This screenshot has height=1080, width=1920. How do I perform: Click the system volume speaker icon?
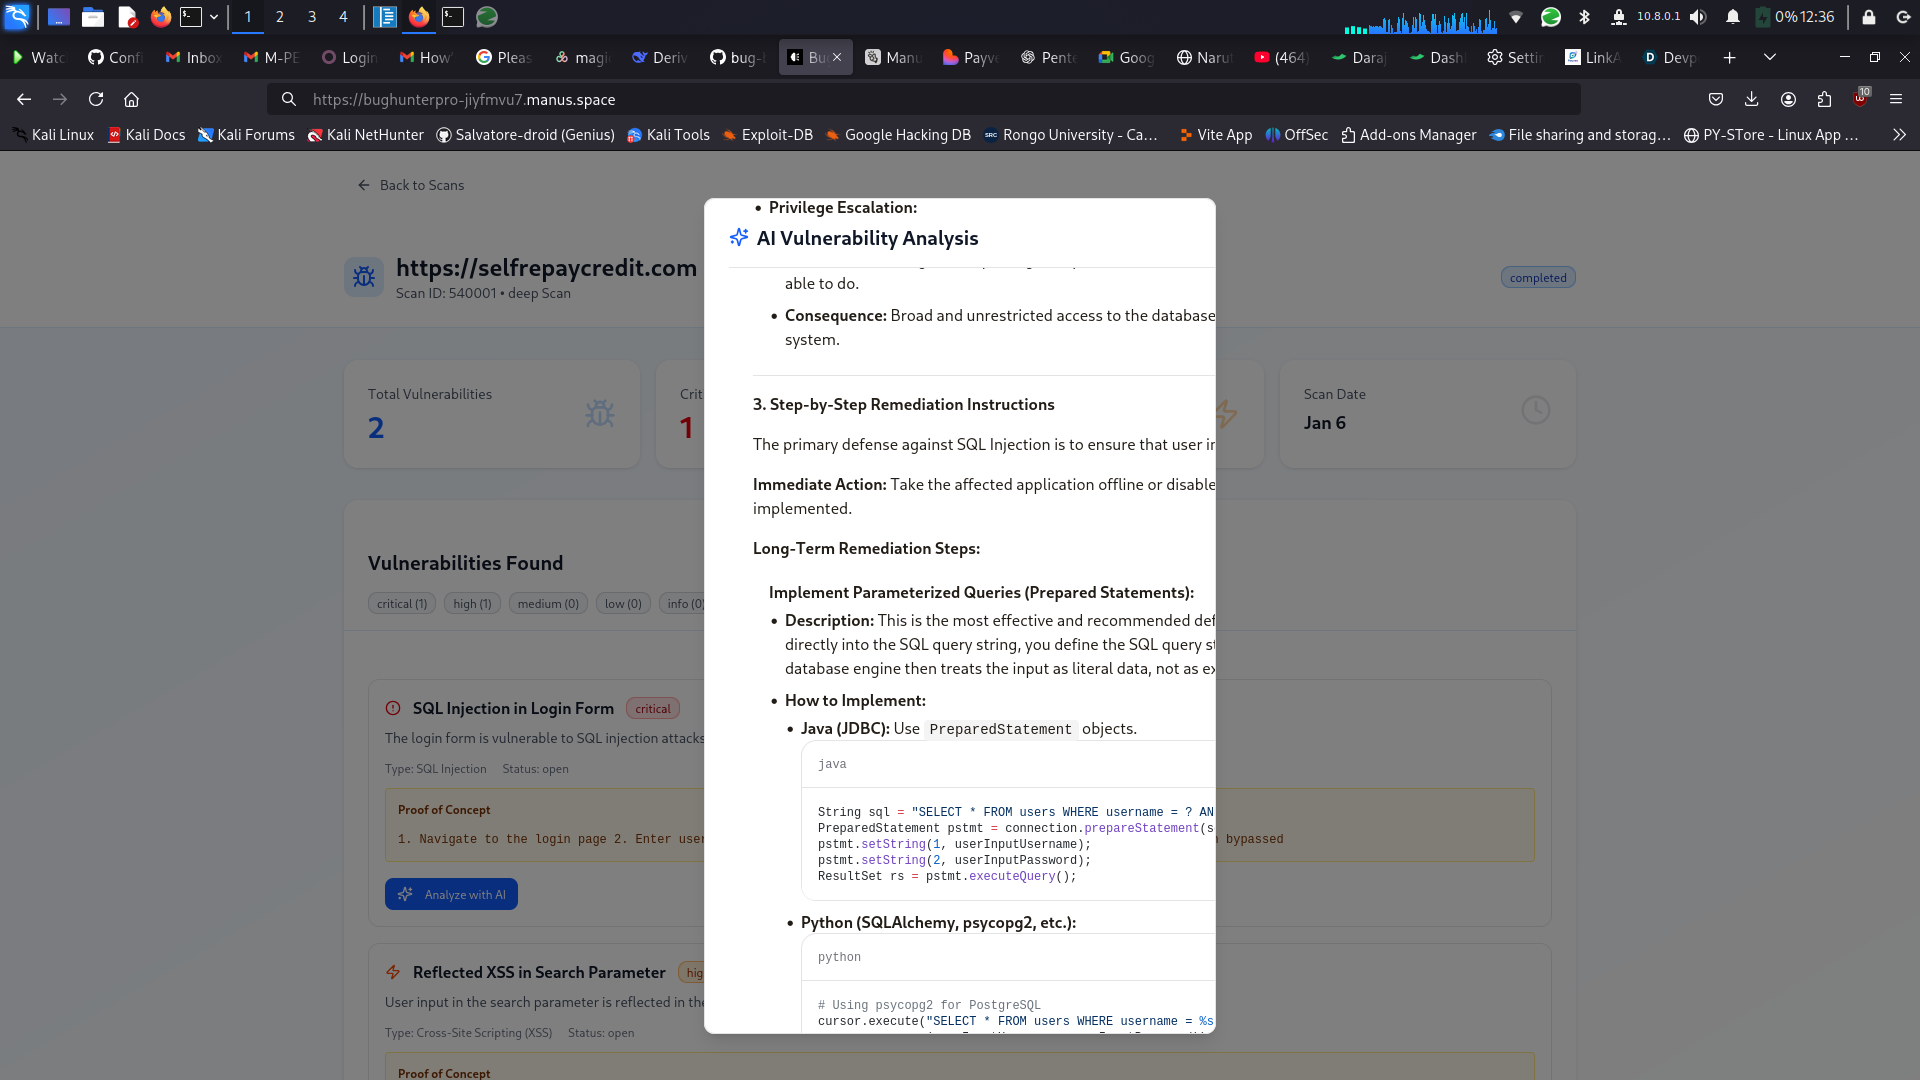(1698, 17)
